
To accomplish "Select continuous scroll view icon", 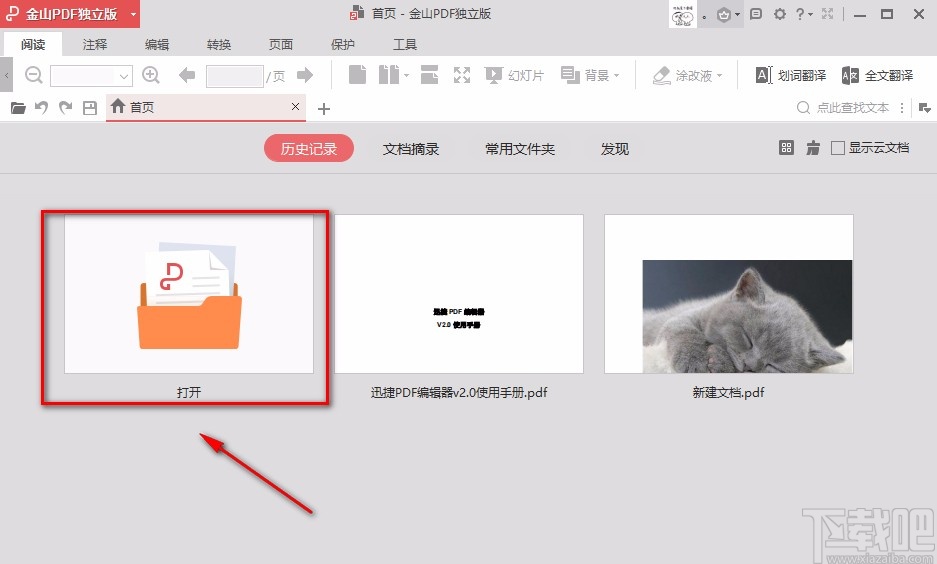I will (x=430, y=75).
